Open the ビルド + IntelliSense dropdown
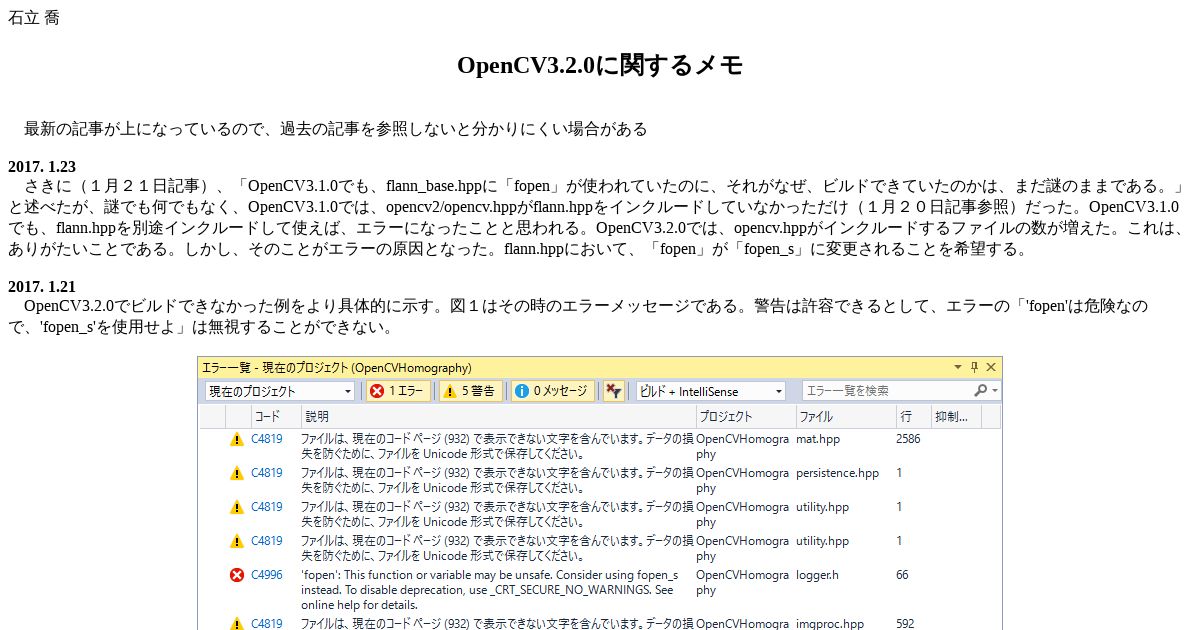 [710, 391]
